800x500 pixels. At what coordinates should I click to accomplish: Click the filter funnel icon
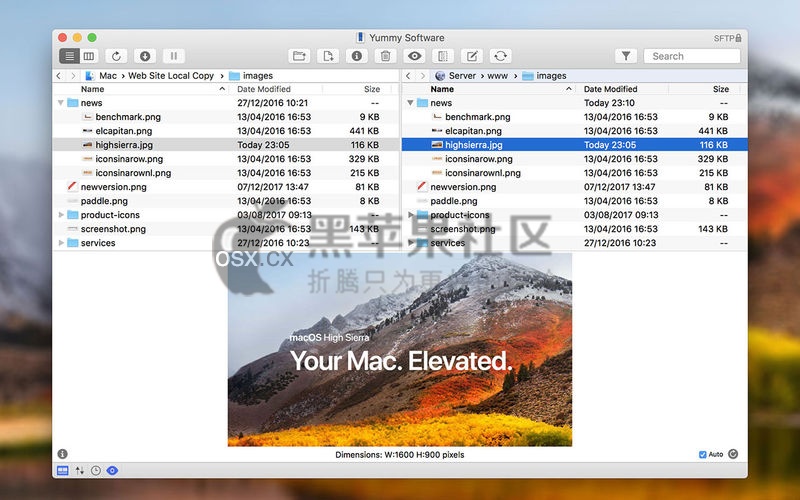point(626,56)
